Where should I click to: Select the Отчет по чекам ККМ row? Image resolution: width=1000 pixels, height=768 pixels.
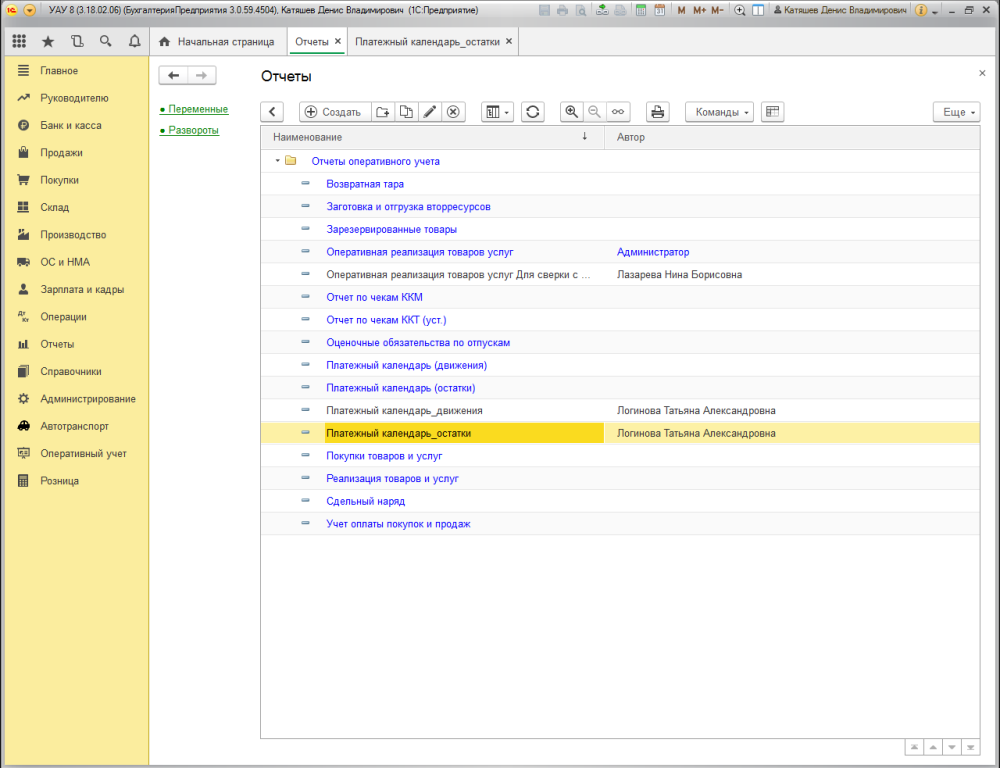(620, 297)
